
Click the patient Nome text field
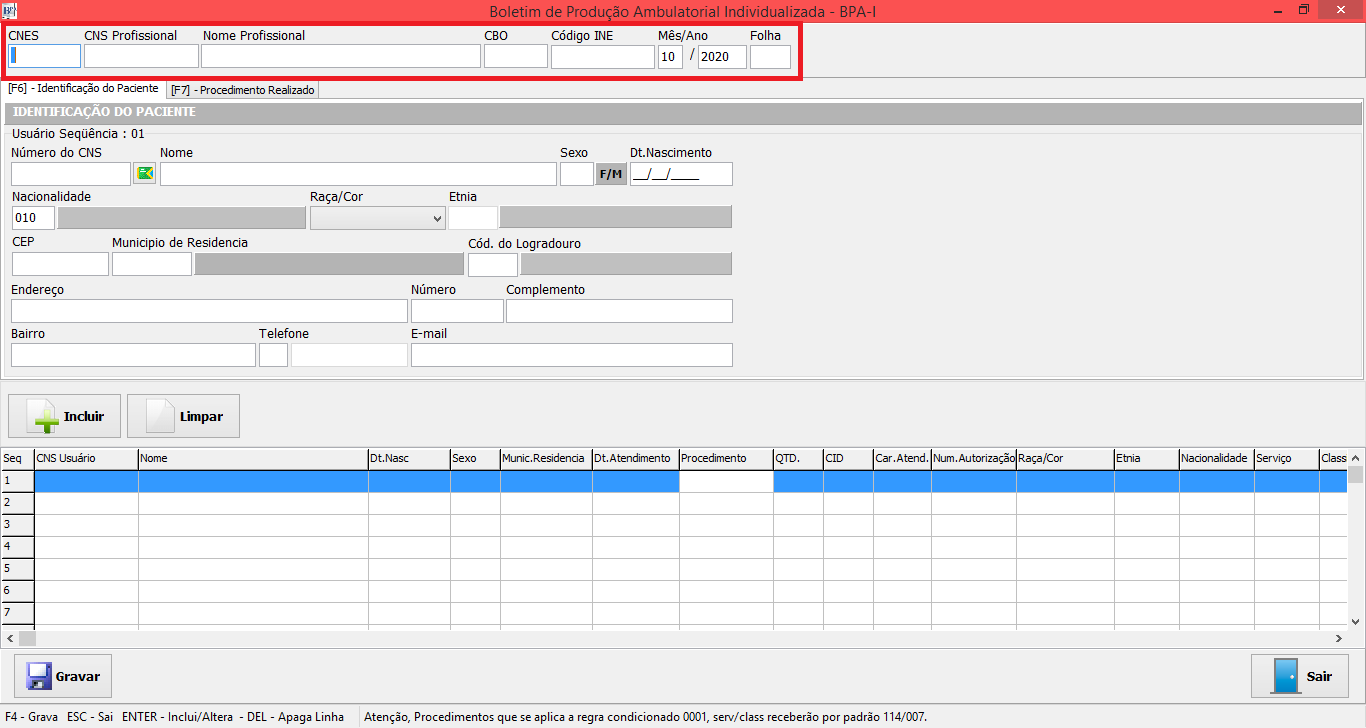coord(358,174)
